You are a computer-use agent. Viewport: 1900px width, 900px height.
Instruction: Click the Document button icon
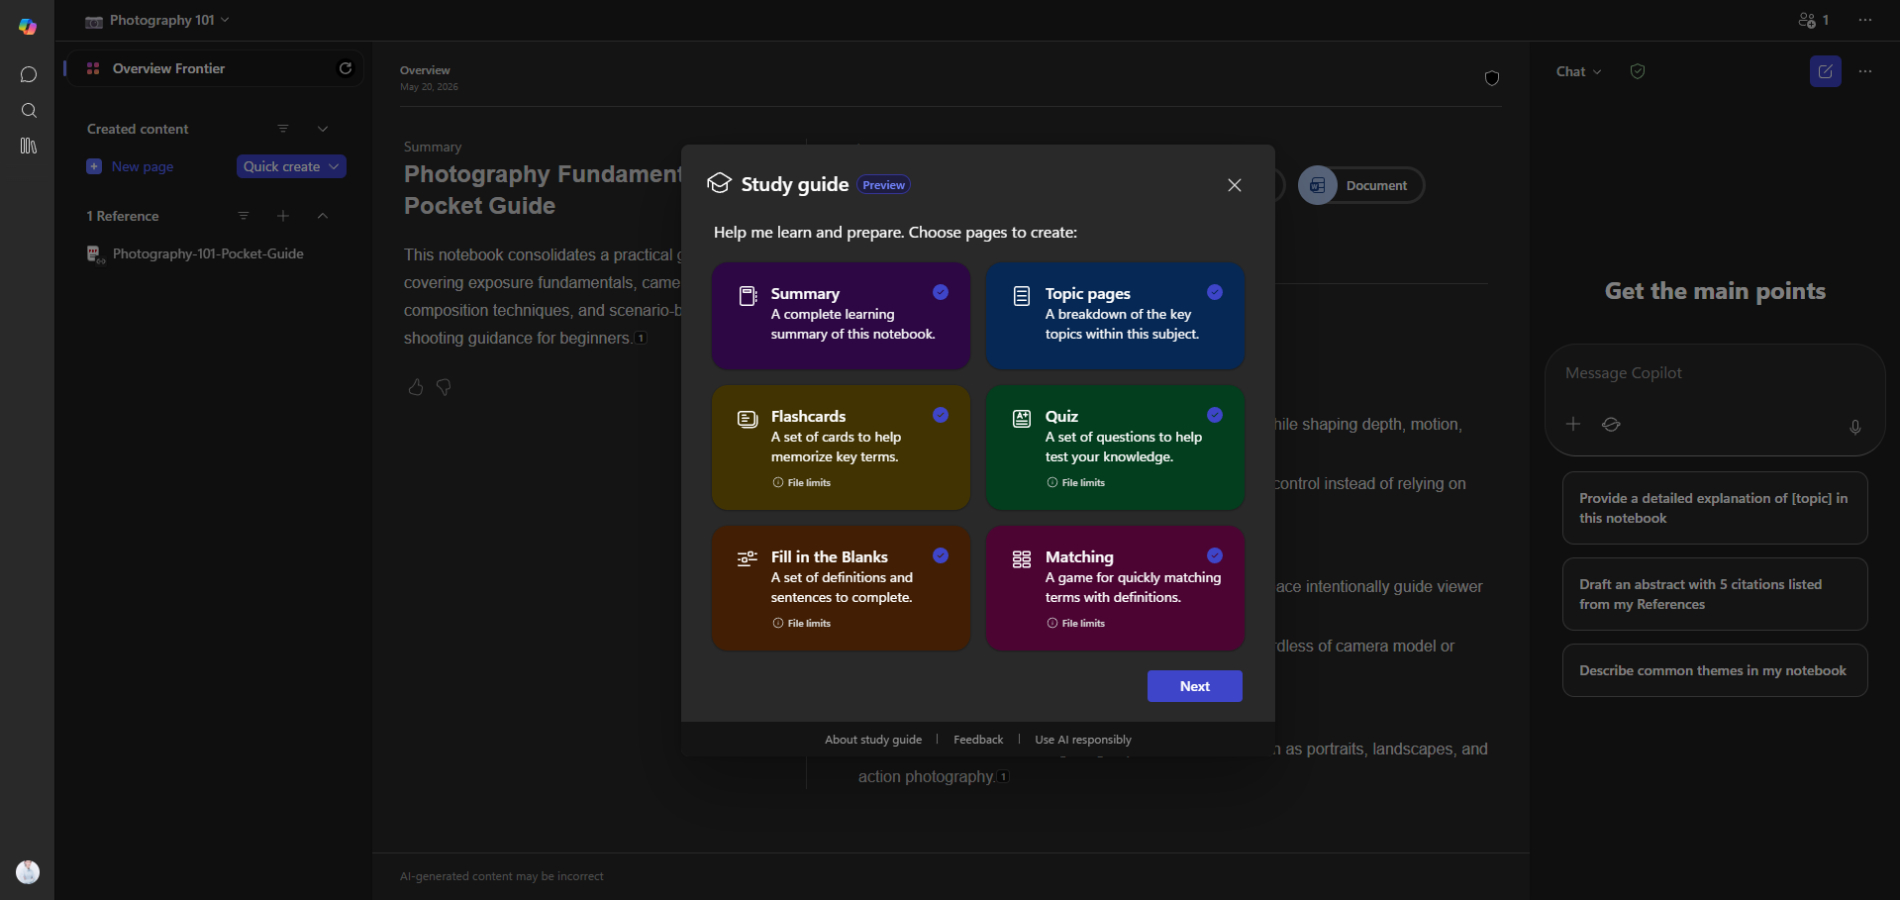(x=1318, y=185)
